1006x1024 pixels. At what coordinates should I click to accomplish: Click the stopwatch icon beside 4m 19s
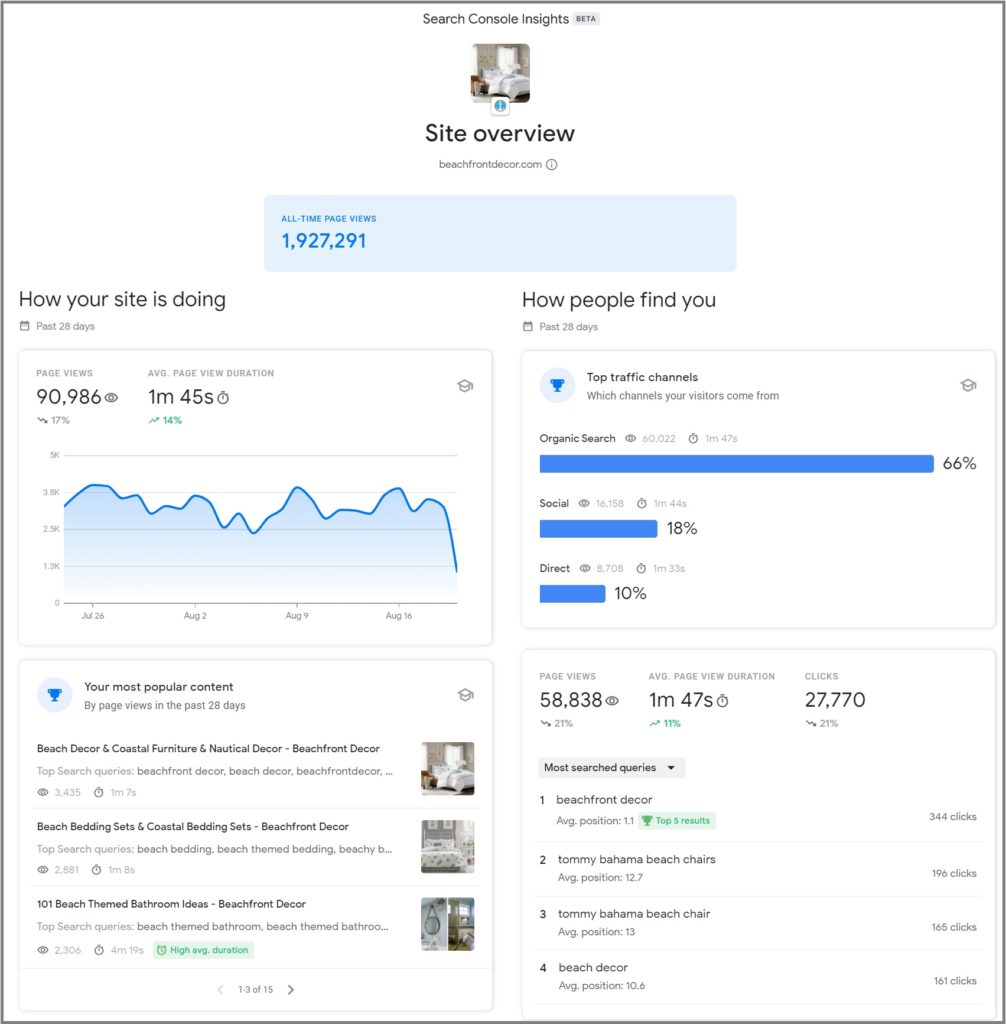99,950
